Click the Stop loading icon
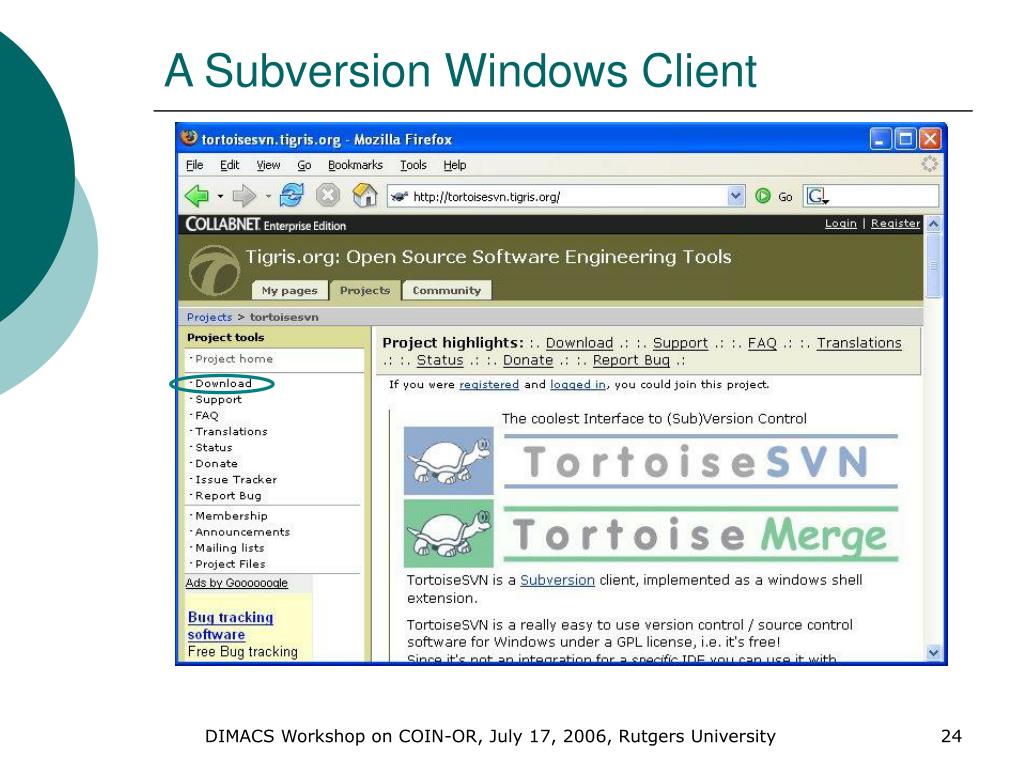This screenshot has width=1024, height=768. 328,195
